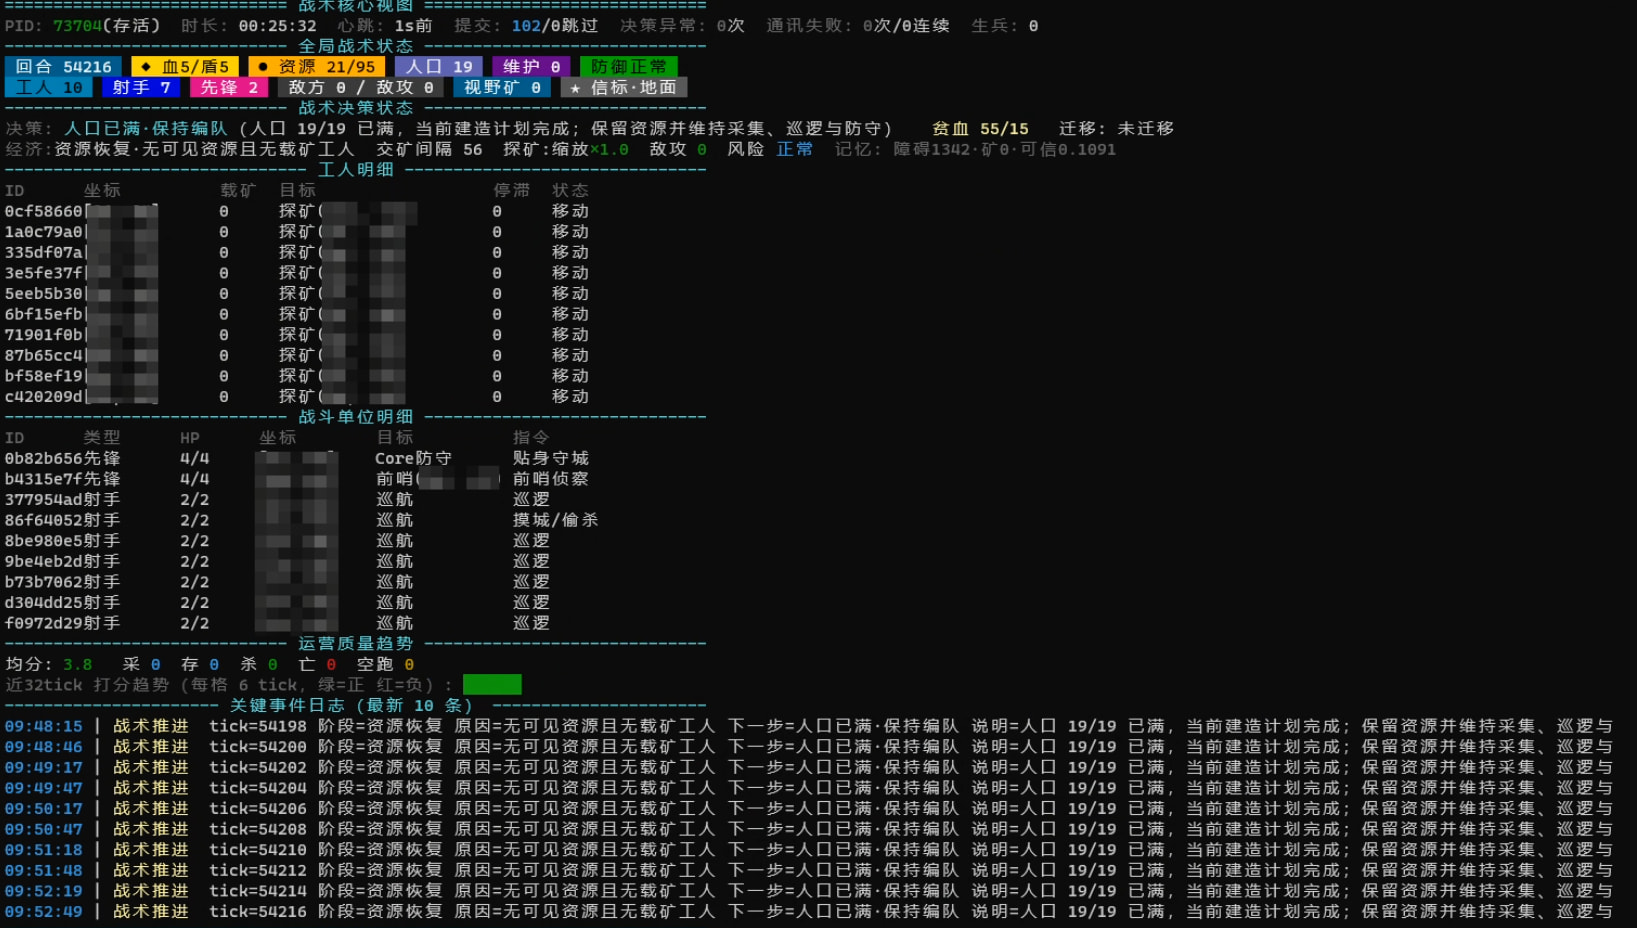The width and height of the screenshot is (1637, 928).
Task: Click the 维护 0 purple badge
Action: [x=531, y=67]
